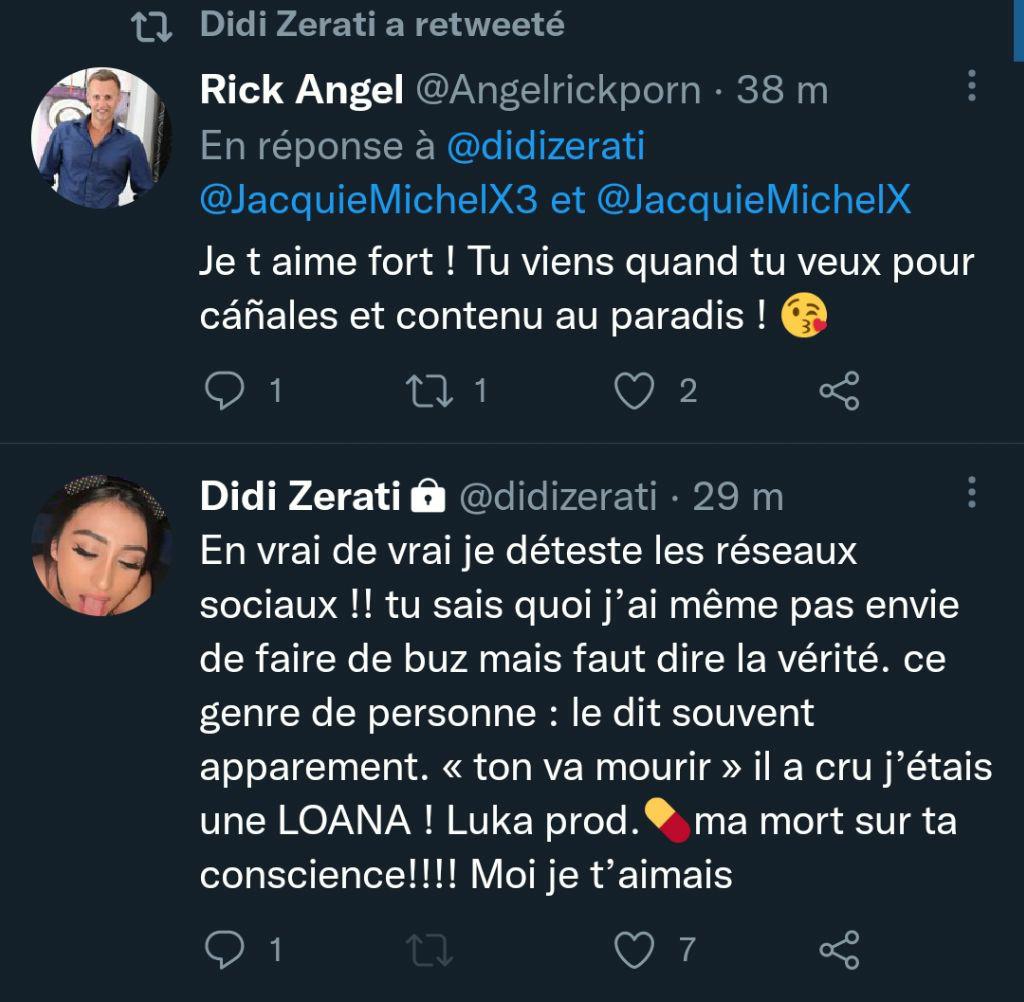Share Rick Angel's tweet
This screenshot has height=1002, width=1024.
point(839,391)
